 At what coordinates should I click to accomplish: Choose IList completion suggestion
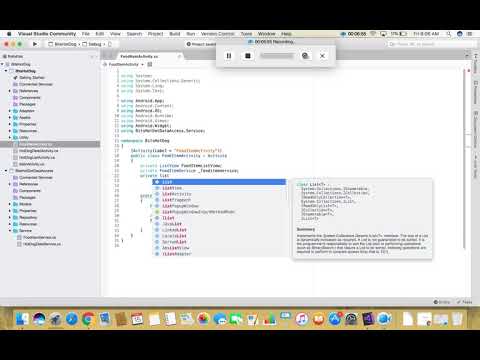(x=219, y=218)
